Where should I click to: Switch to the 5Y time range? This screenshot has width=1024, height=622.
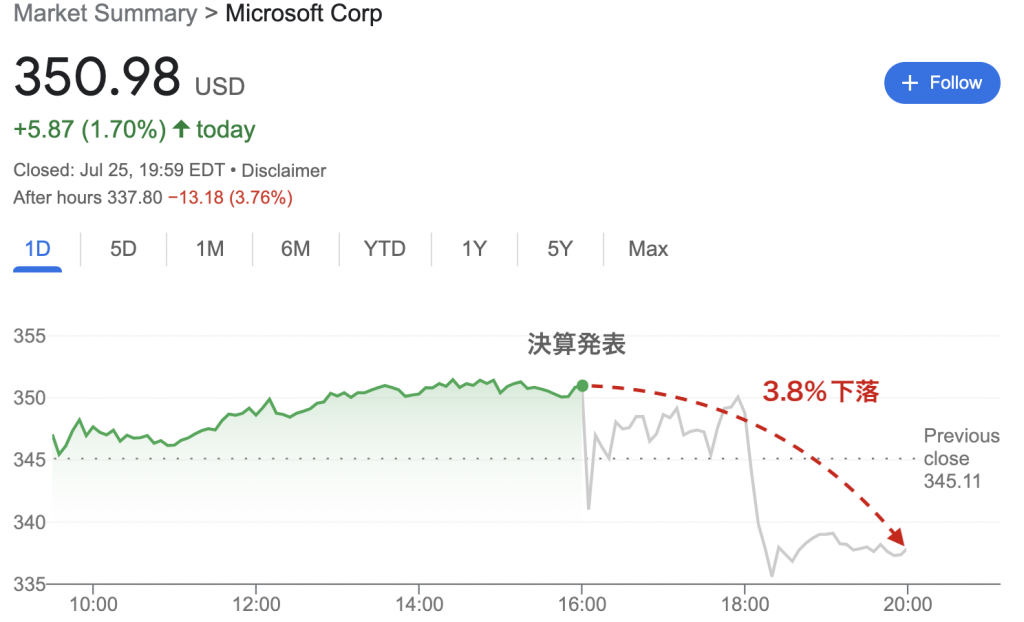pos(560,249)
